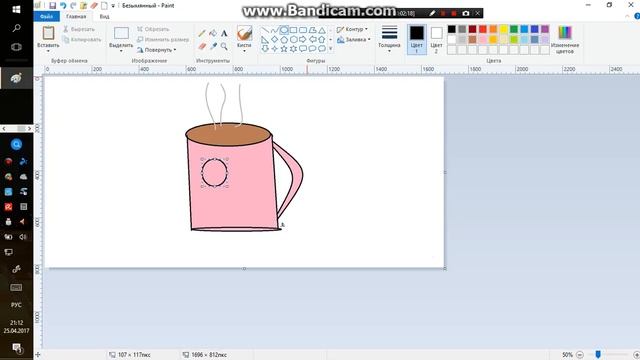This screenshot has height=360, width=640.
Task: Click the РУС language indicator
Action: tap(16, 305)
